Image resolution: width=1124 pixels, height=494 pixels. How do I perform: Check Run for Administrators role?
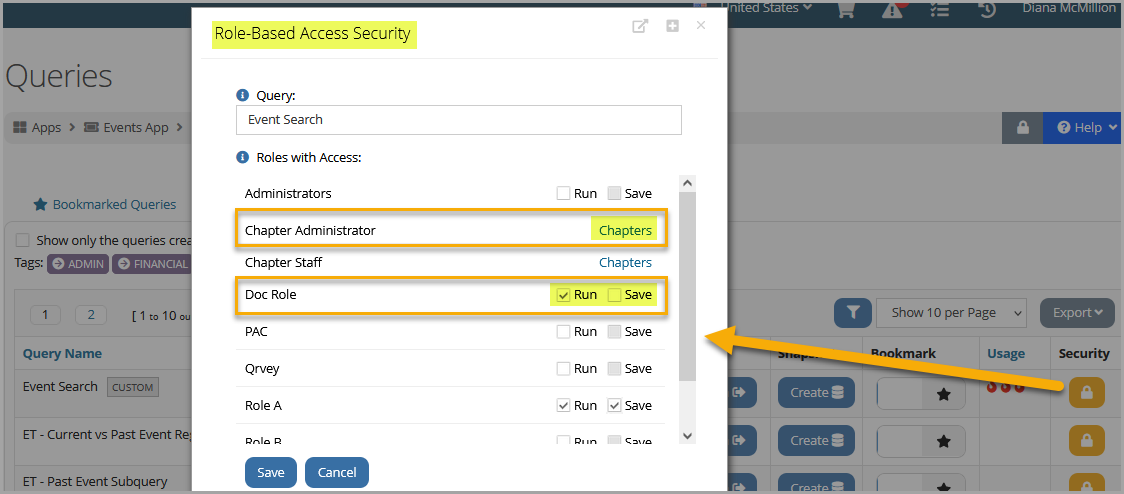click(x=563, y=193)
